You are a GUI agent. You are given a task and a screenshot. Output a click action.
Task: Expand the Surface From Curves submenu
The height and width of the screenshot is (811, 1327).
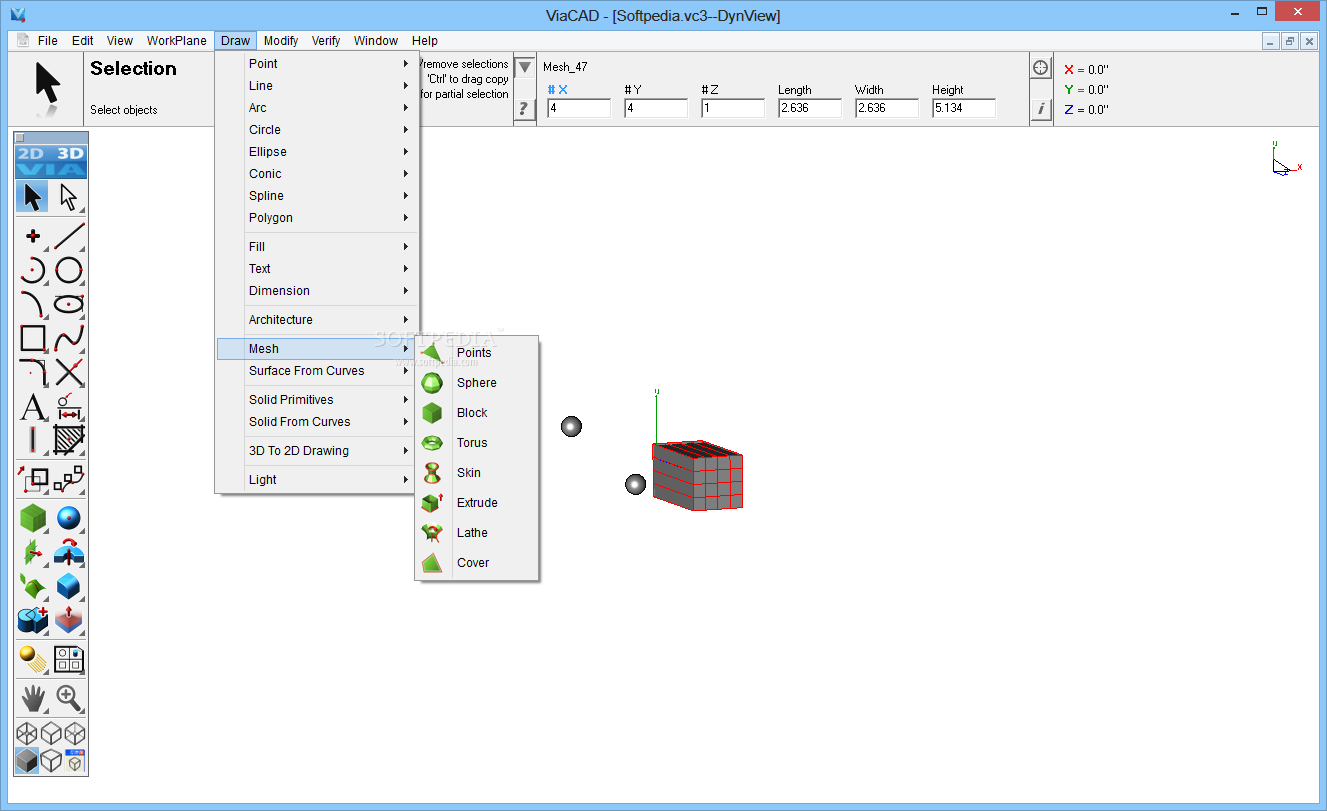(317, 371)
